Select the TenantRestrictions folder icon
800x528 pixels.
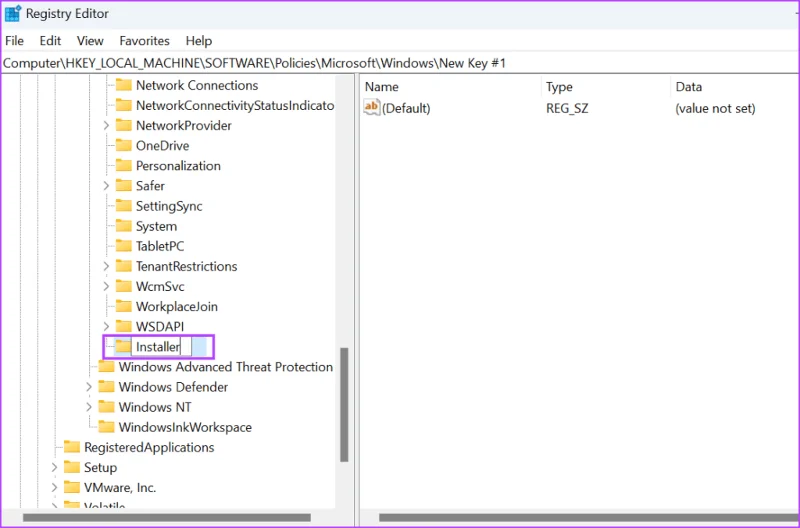pos(123,266)
